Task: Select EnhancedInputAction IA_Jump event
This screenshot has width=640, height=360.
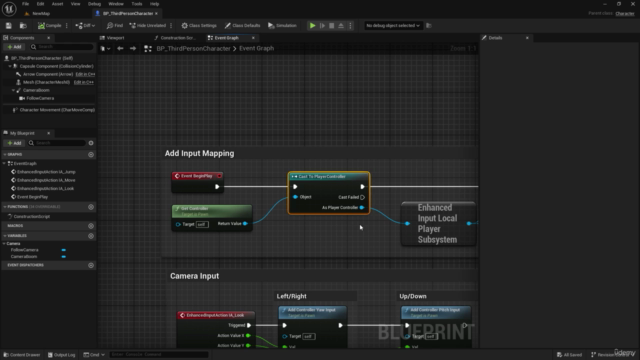Action: tap(46, 172)
